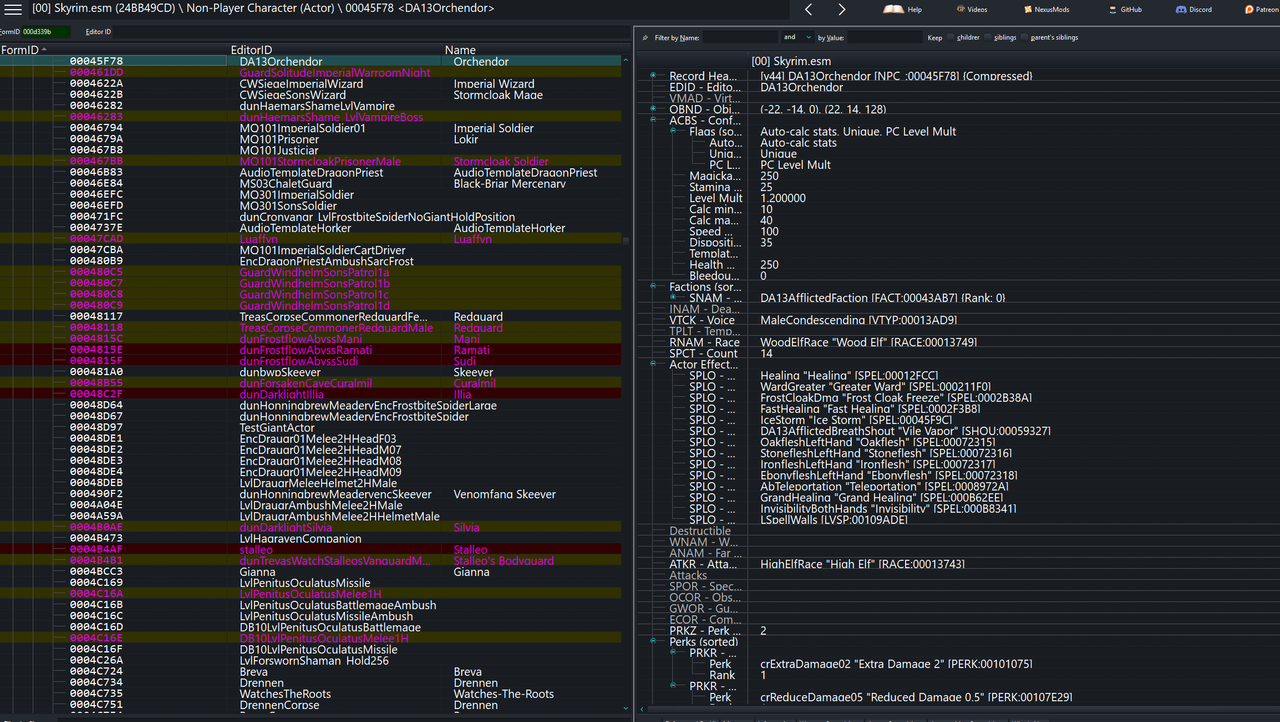Click the Level Mult value 1.200000
Image resolution: width=1280 pixels, height=722 pixels.
tap(783, 198)
